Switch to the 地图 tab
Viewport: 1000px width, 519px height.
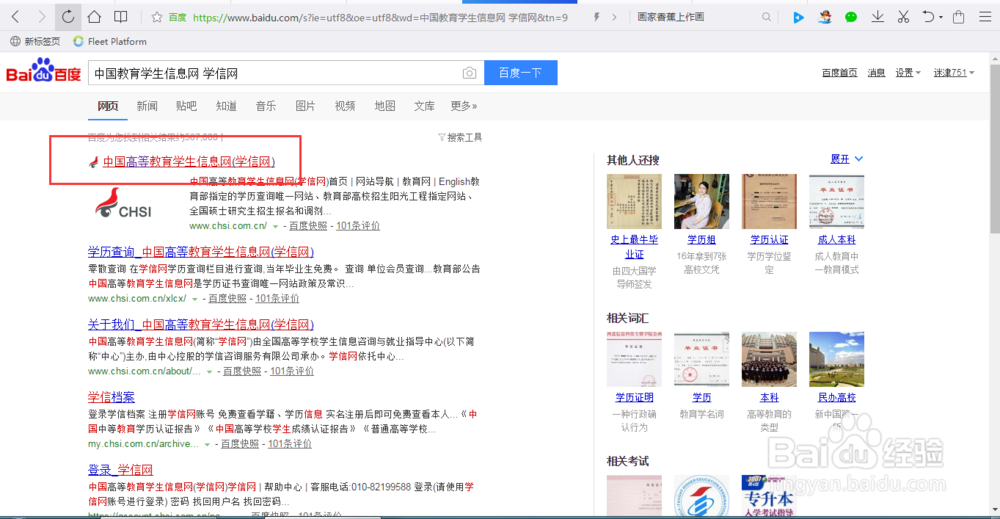coord(385,106)
